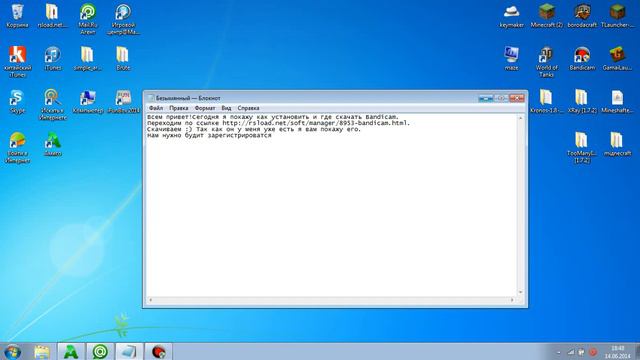The width and height of the screenshot is (640, 360).
Task: Launch the Skype desktop shortcut
Action: pos(17,101)
